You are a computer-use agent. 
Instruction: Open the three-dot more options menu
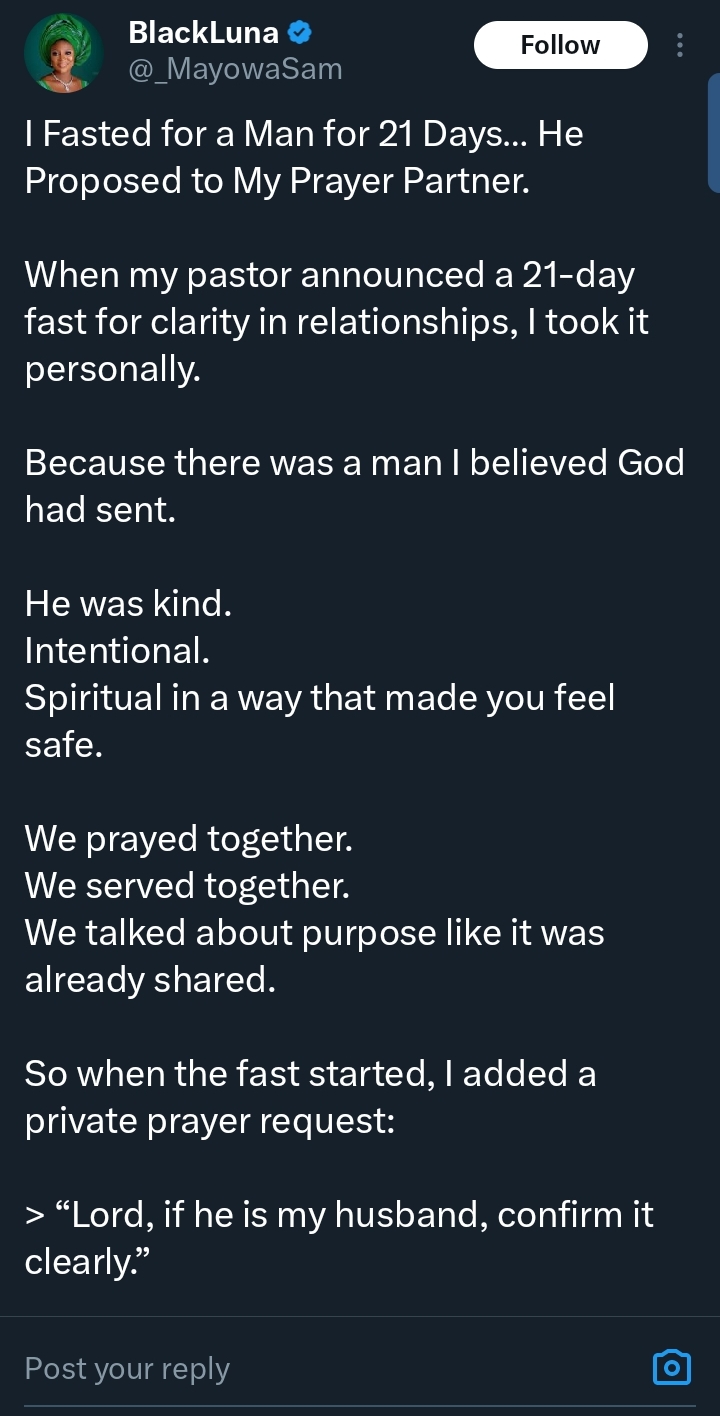tap(680, 45)
